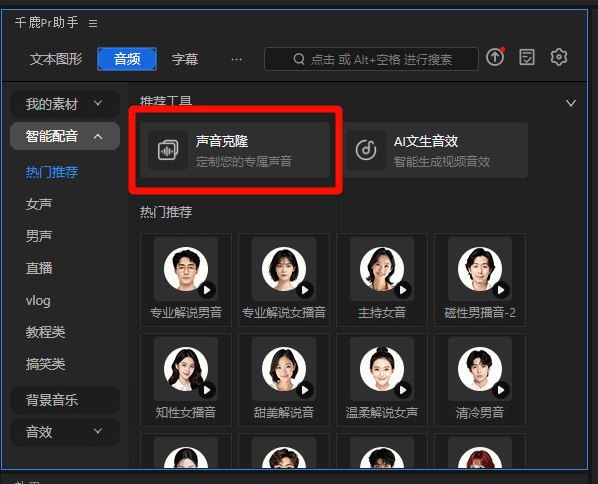Play the 清冷男音 voice preview
This screenshot has height=484, width=598.
[501, 390]
